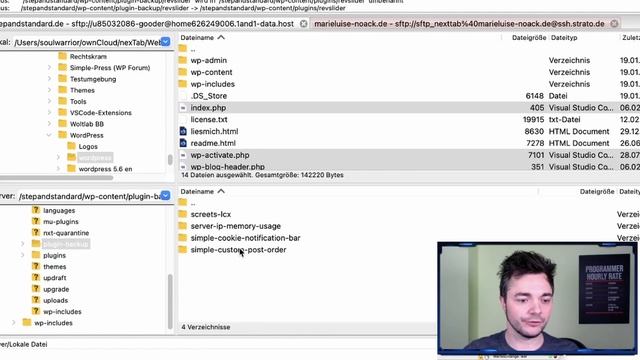Screen dimensions: 640x360
Task: Click the Server/Lokale Datei queue column header
Action: [x=24, y=344]
